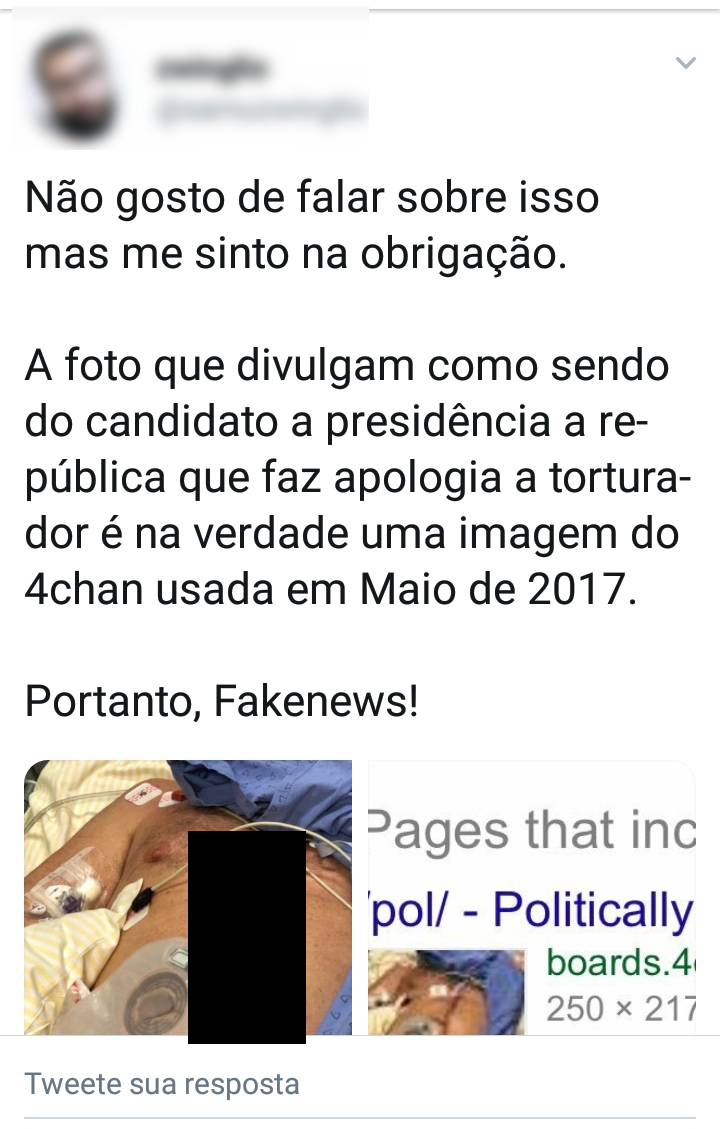Click the black censor rectangle on photo
Viewport: 720px width, 1129px height.
point(247,937)
